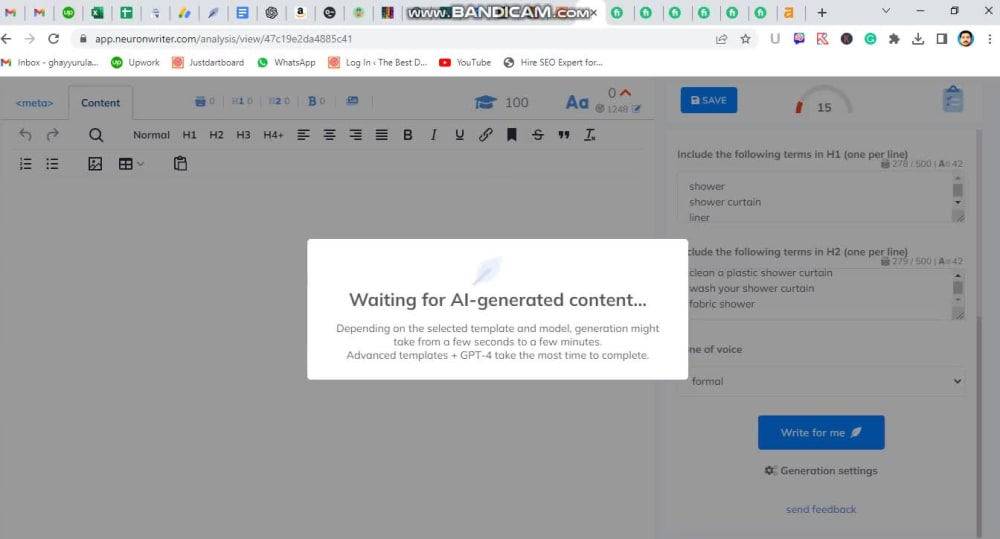Click the bookmark icon in toolbar
This screenshot has width=1000, height=539.
511,135
